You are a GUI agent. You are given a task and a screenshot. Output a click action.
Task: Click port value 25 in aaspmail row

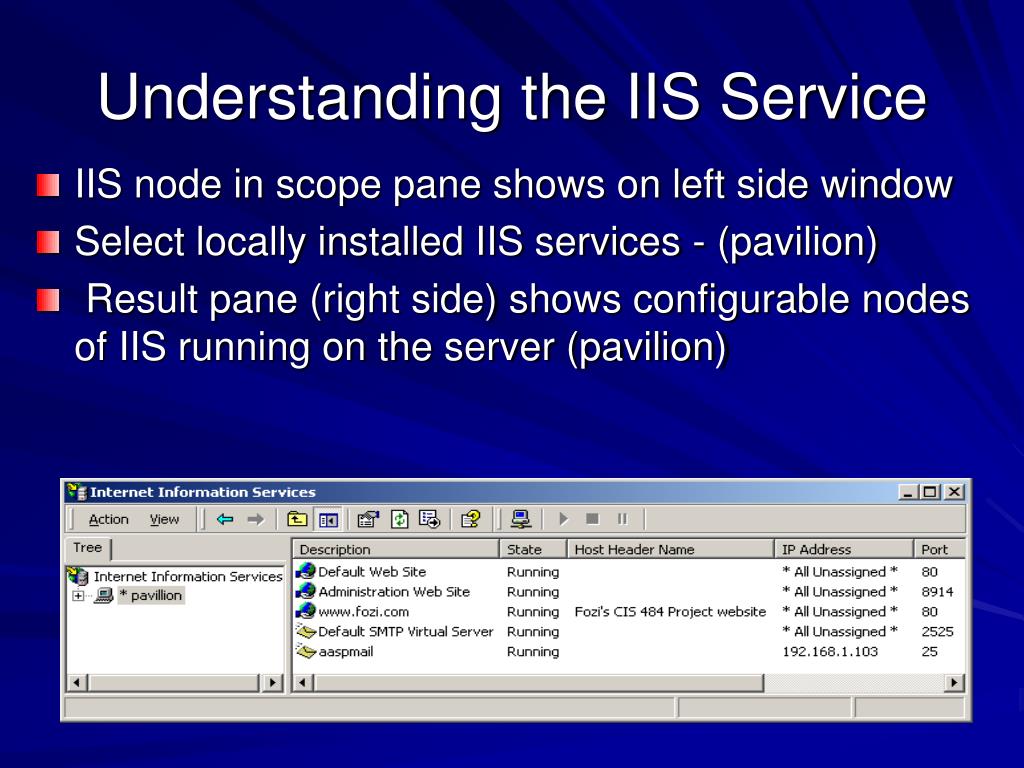[929, 651]
